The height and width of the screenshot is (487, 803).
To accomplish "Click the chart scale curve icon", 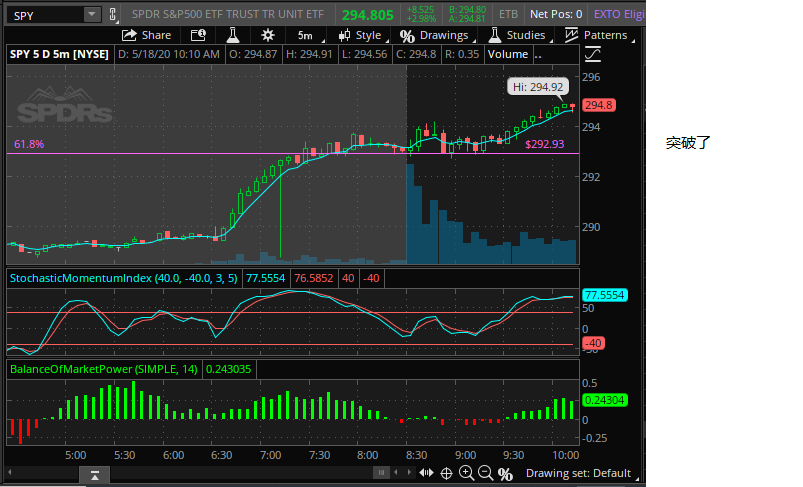I will click(x=593, y=54).
